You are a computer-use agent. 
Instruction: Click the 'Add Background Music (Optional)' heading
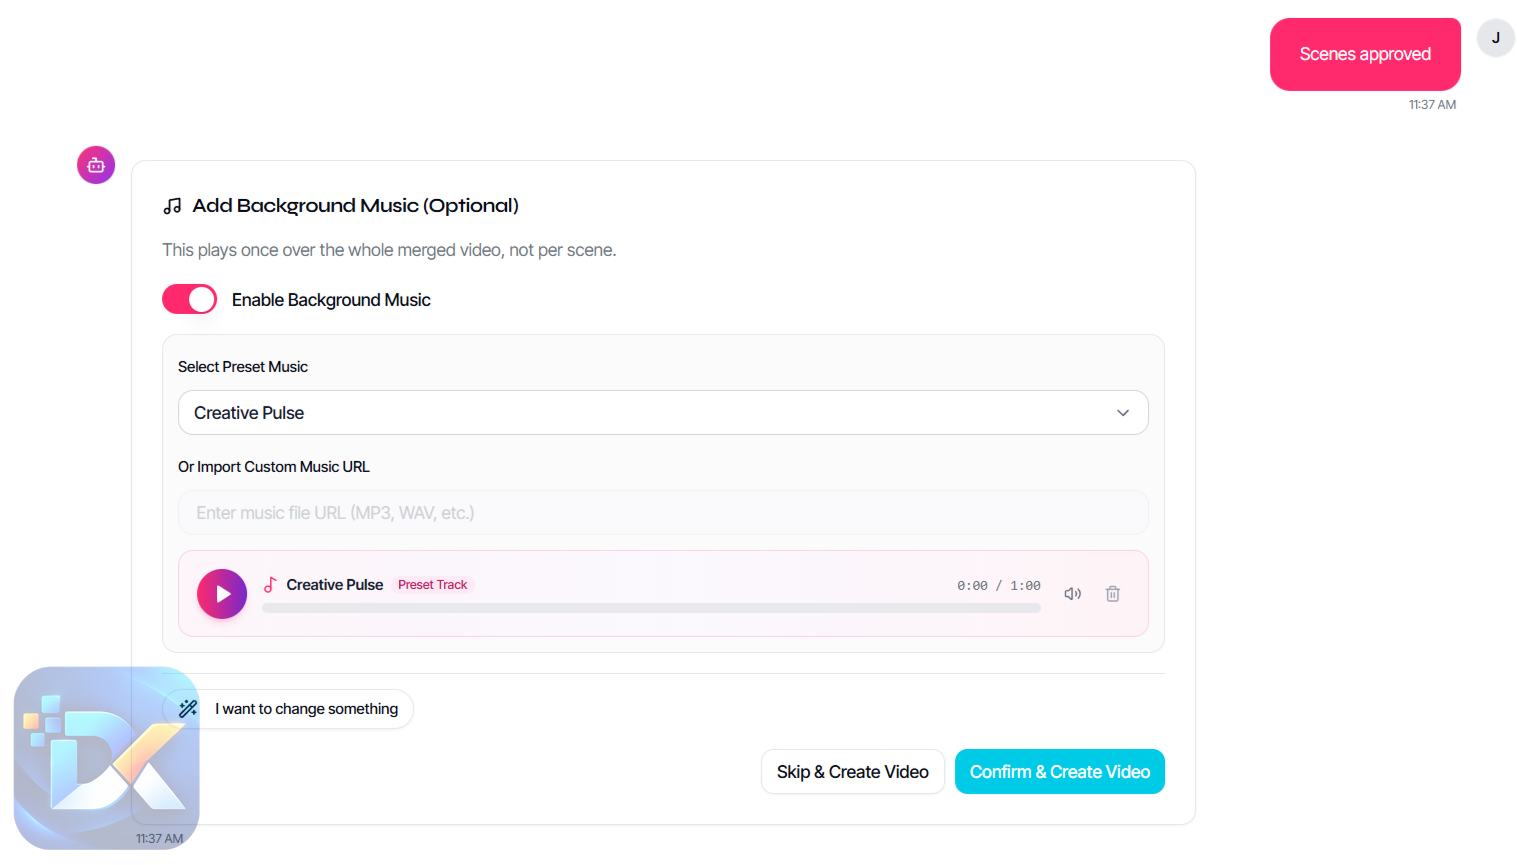click(356, 206)
